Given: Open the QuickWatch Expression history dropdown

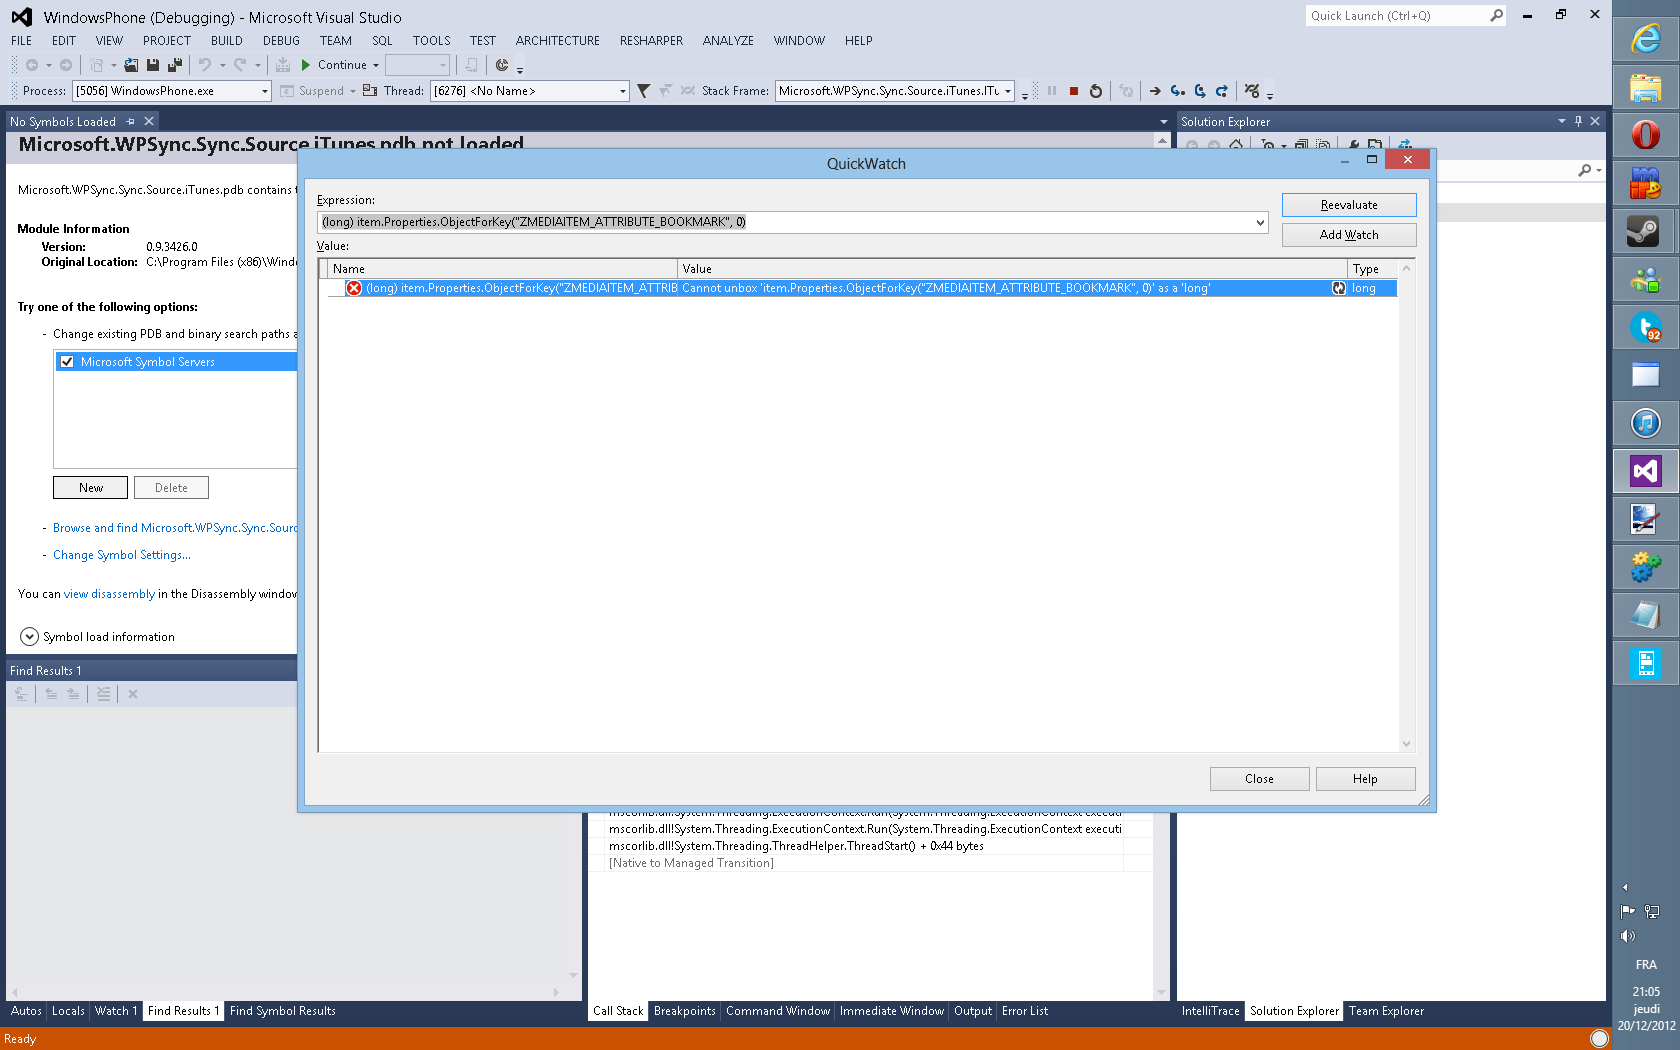Looking at the screenshot, I should click(1260, 222).
